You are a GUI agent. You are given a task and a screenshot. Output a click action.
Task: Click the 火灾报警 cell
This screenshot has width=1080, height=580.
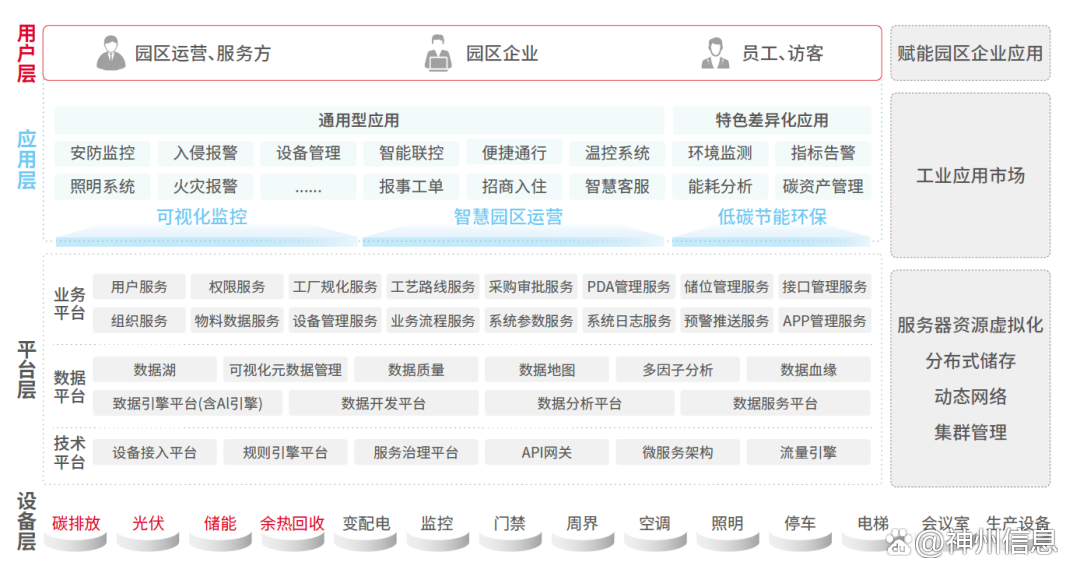(205, 186)
